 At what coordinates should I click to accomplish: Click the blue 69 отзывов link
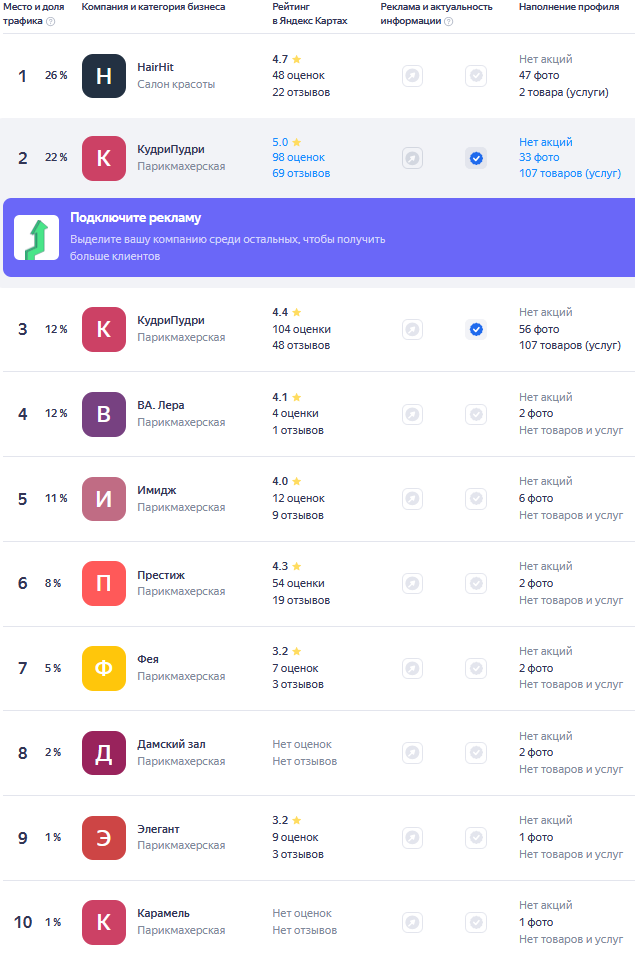pyautogui.click(x=301, y=173)
